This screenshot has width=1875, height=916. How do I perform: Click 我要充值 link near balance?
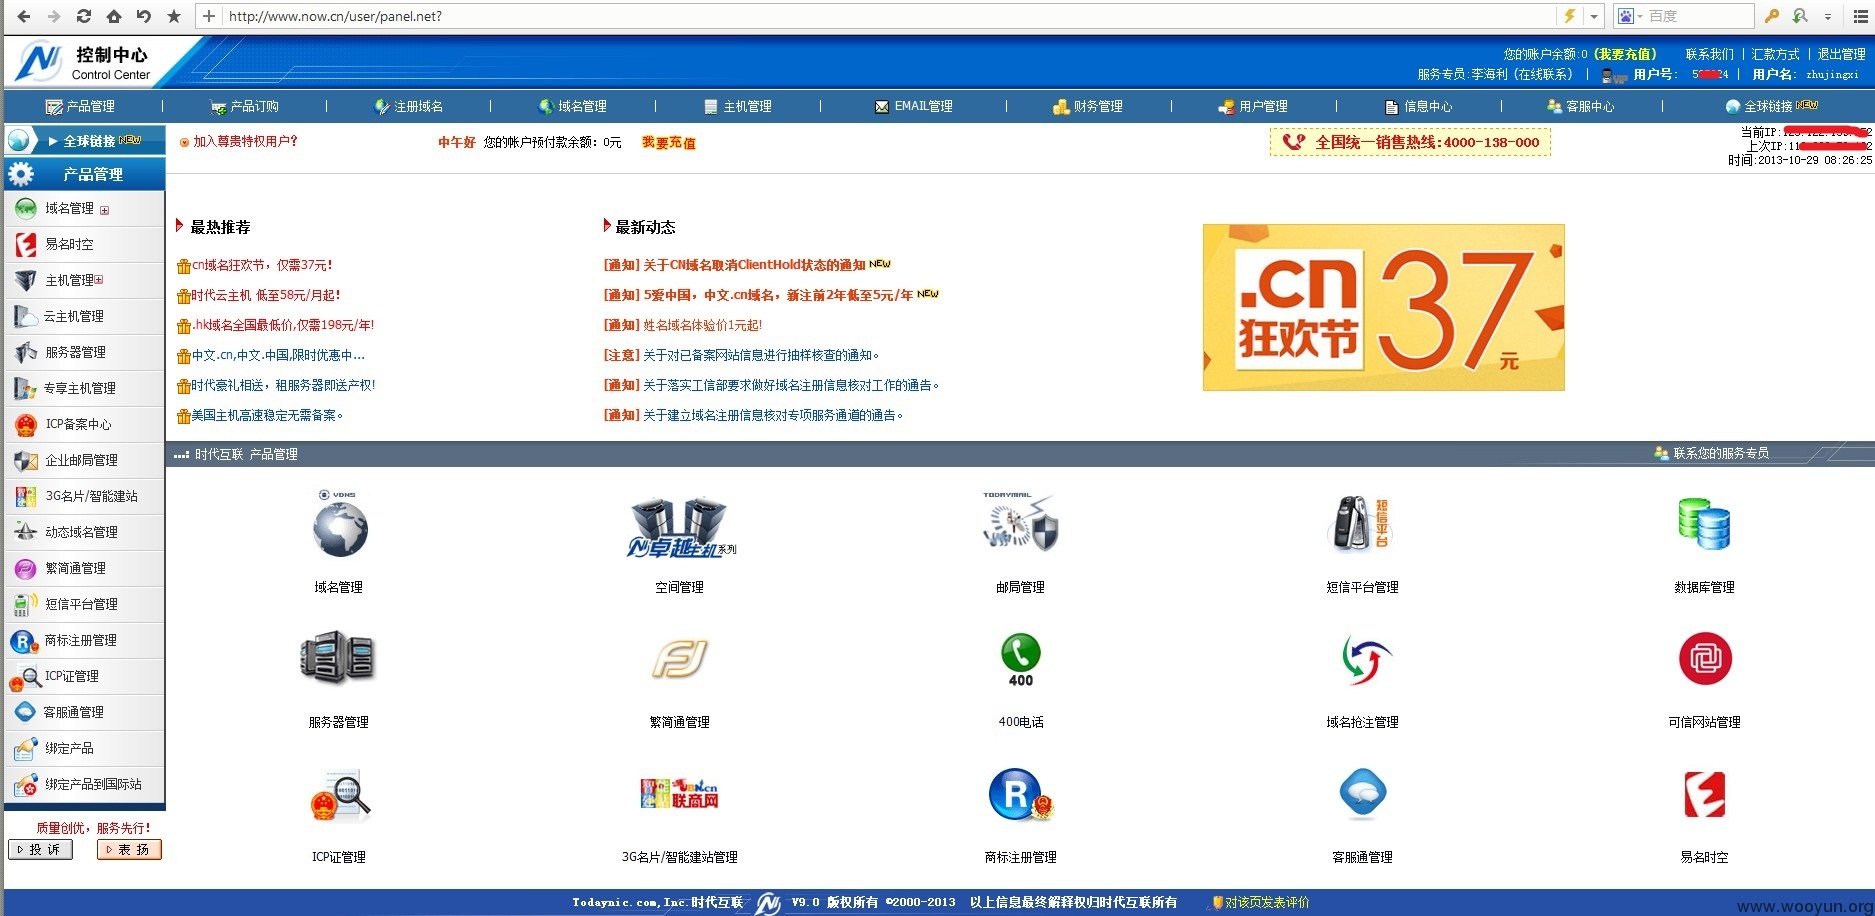pyautogui.click(x=669, y=143)
